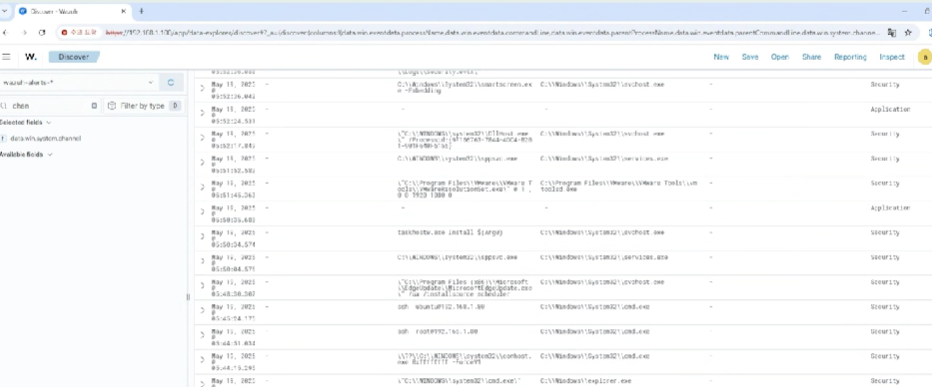Go back in the browser

(x=6, y=33)
